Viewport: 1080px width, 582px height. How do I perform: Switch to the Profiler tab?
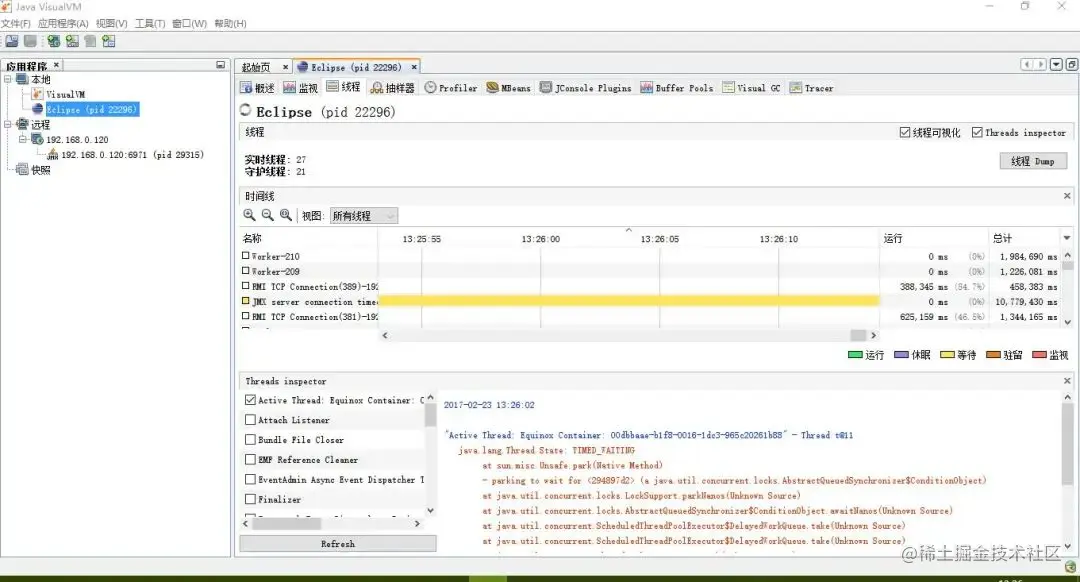[x=451, y=87]
